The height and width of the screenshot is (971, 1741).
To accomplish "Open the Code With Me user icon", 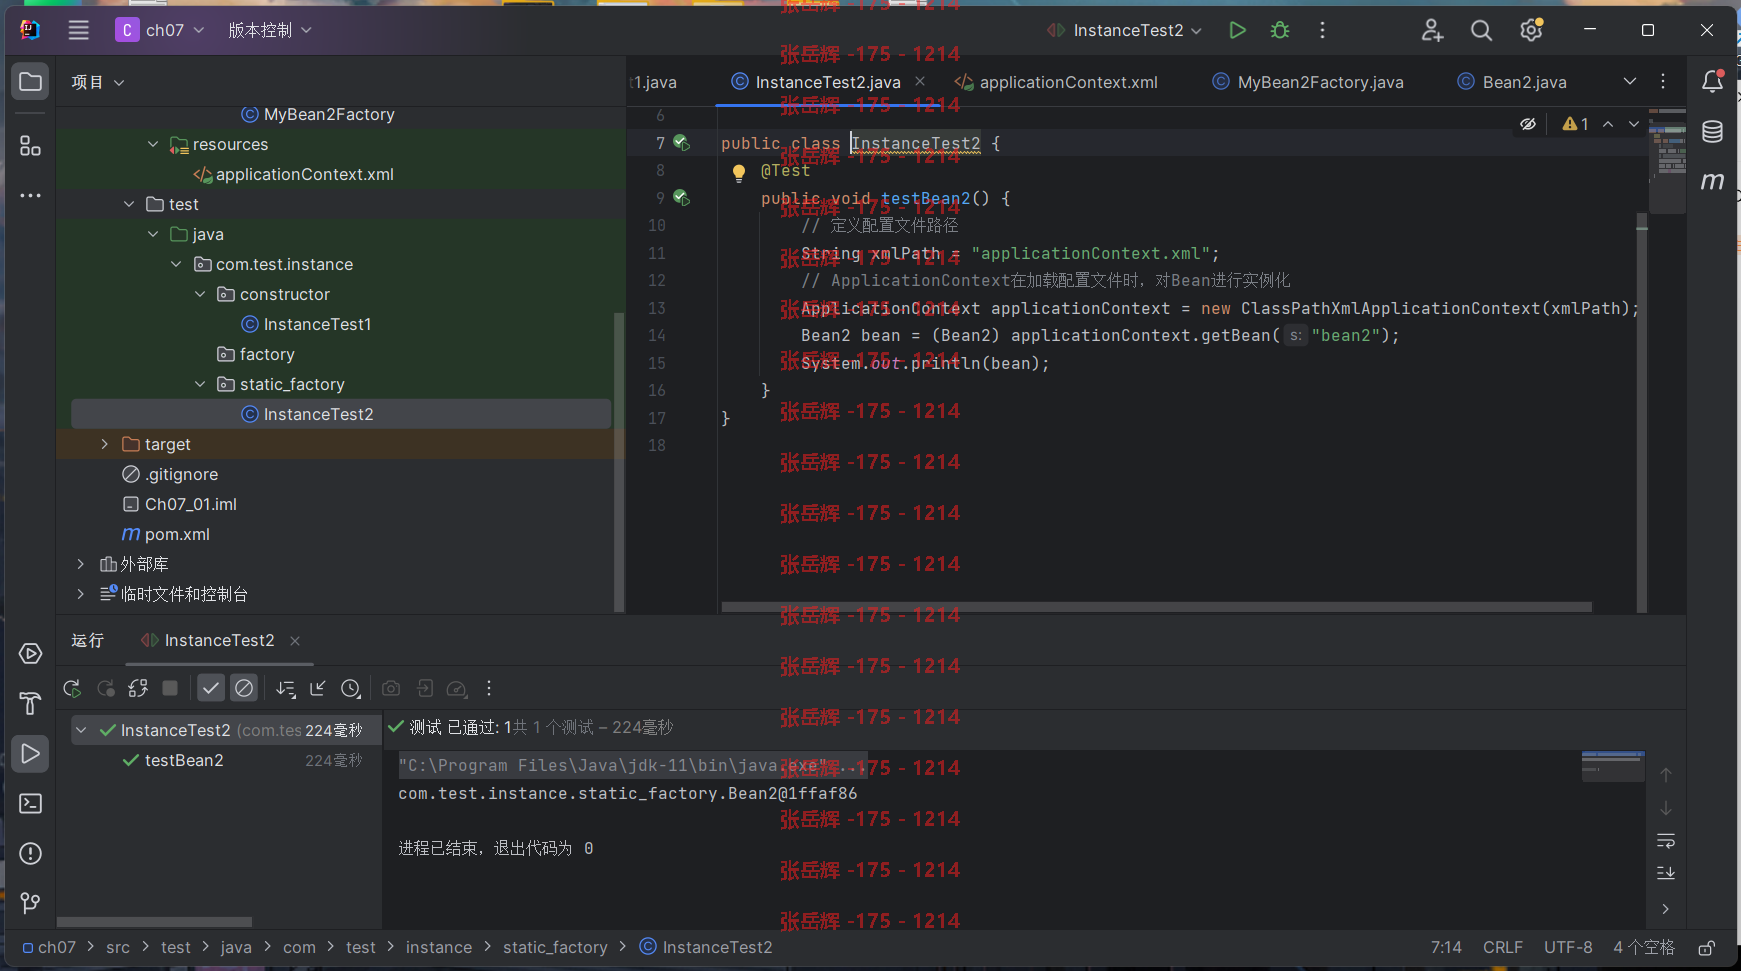I will pos(1432,30).
